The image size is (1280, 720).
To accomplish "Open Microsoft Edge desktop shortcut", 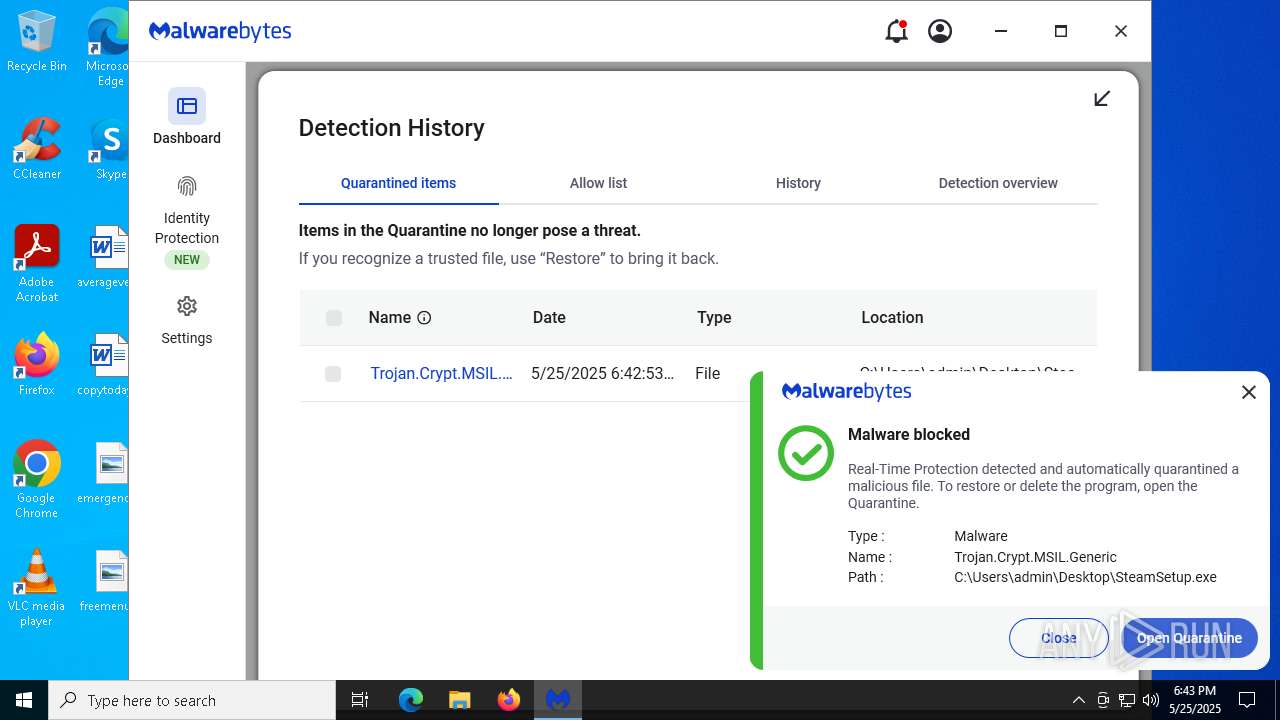I will (x=108, y=48).
